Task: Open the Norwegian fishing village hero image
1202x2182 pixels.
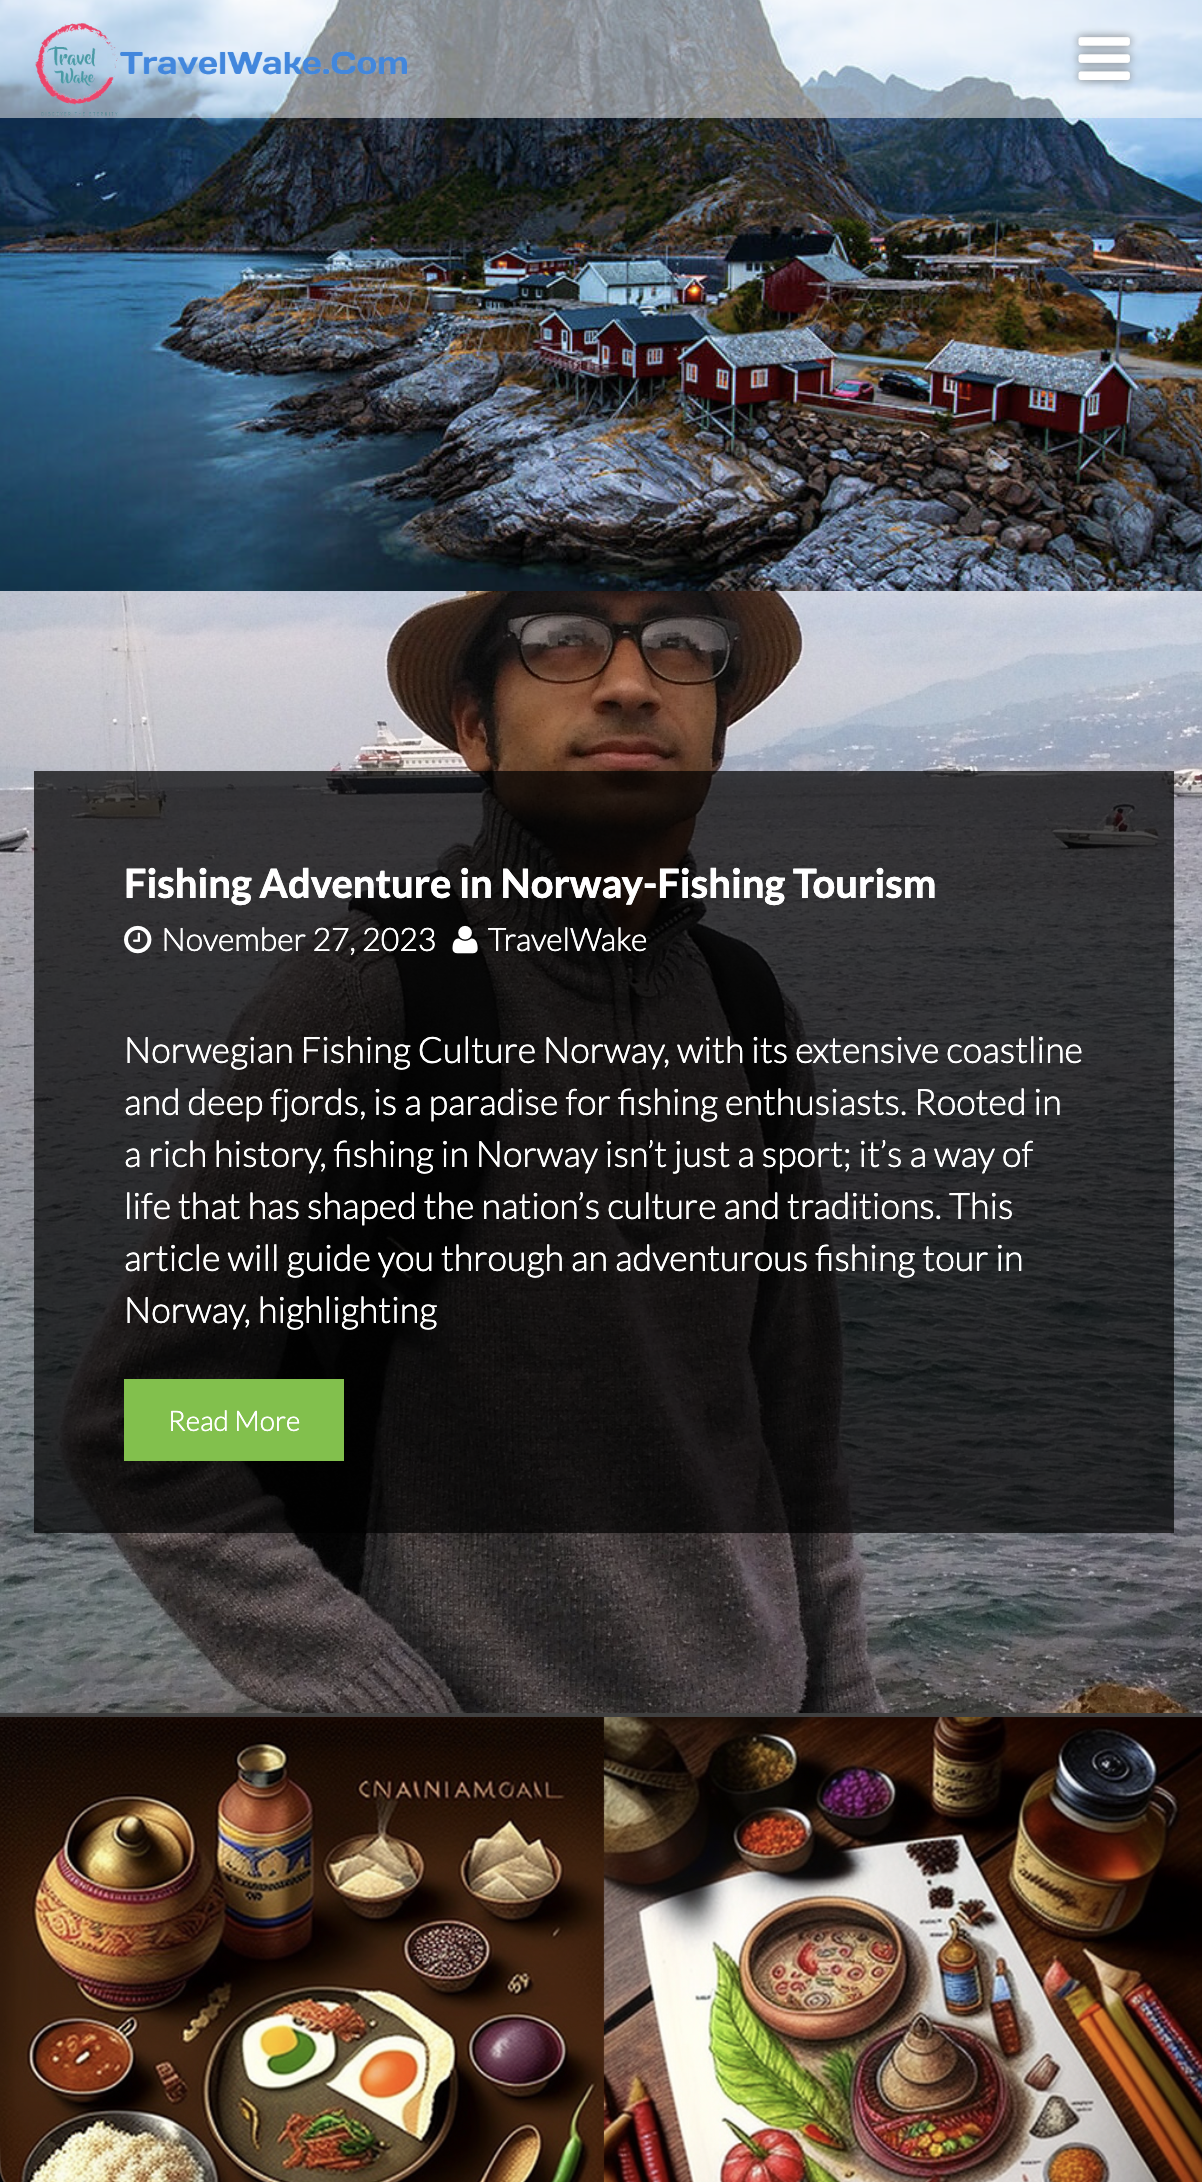Action: [601, 295]
